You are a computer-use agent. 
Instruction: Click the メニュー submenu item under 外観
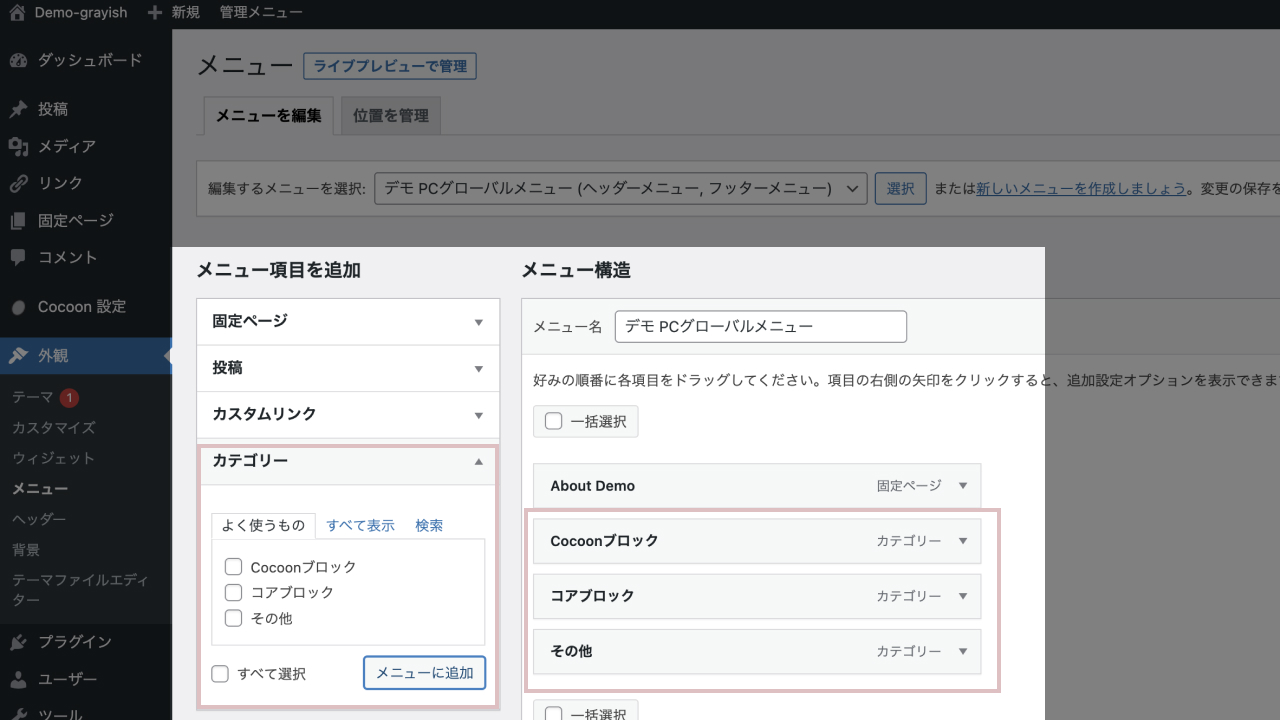click(40, 489)
